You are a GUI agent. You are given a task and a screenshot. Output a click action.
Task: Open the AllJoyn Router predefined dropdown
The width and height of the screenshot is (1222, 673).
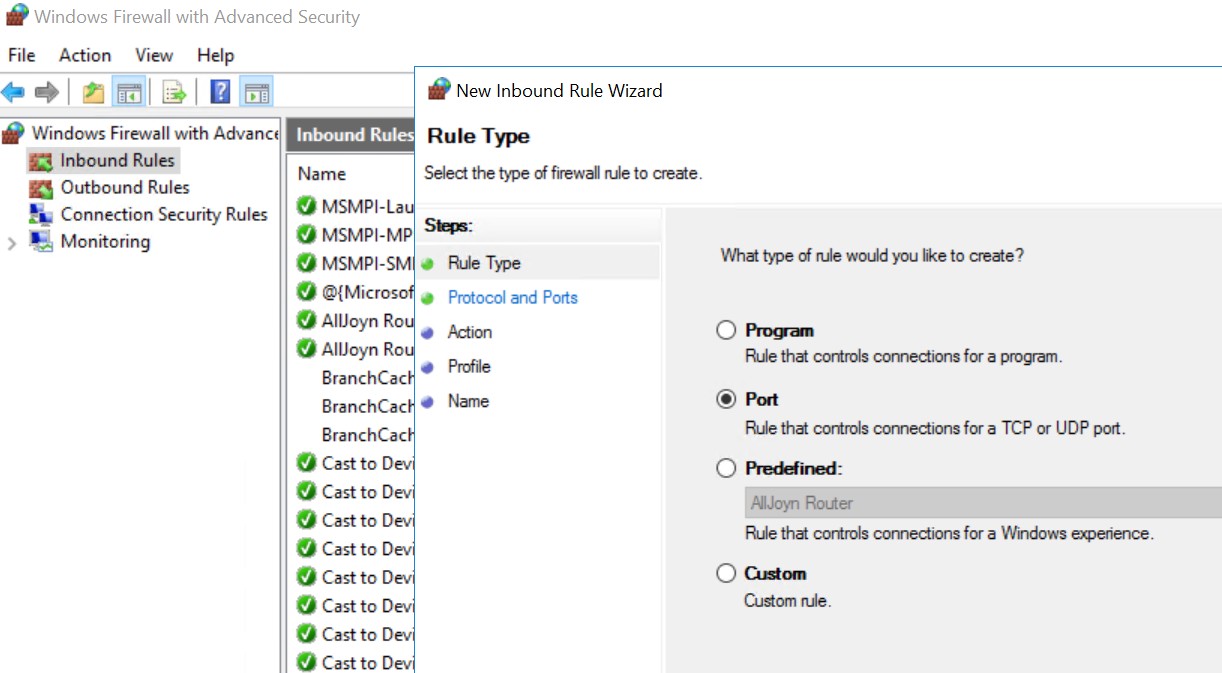pos(983,503)
